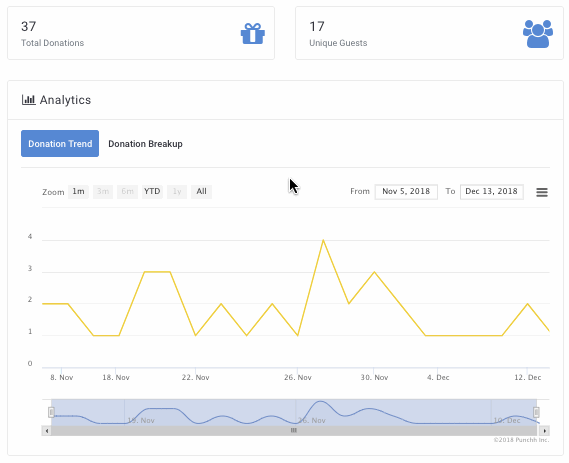The image size is (569, 463).
Task: Choose the 1y zoom option
Action: [x=177, y=191]
